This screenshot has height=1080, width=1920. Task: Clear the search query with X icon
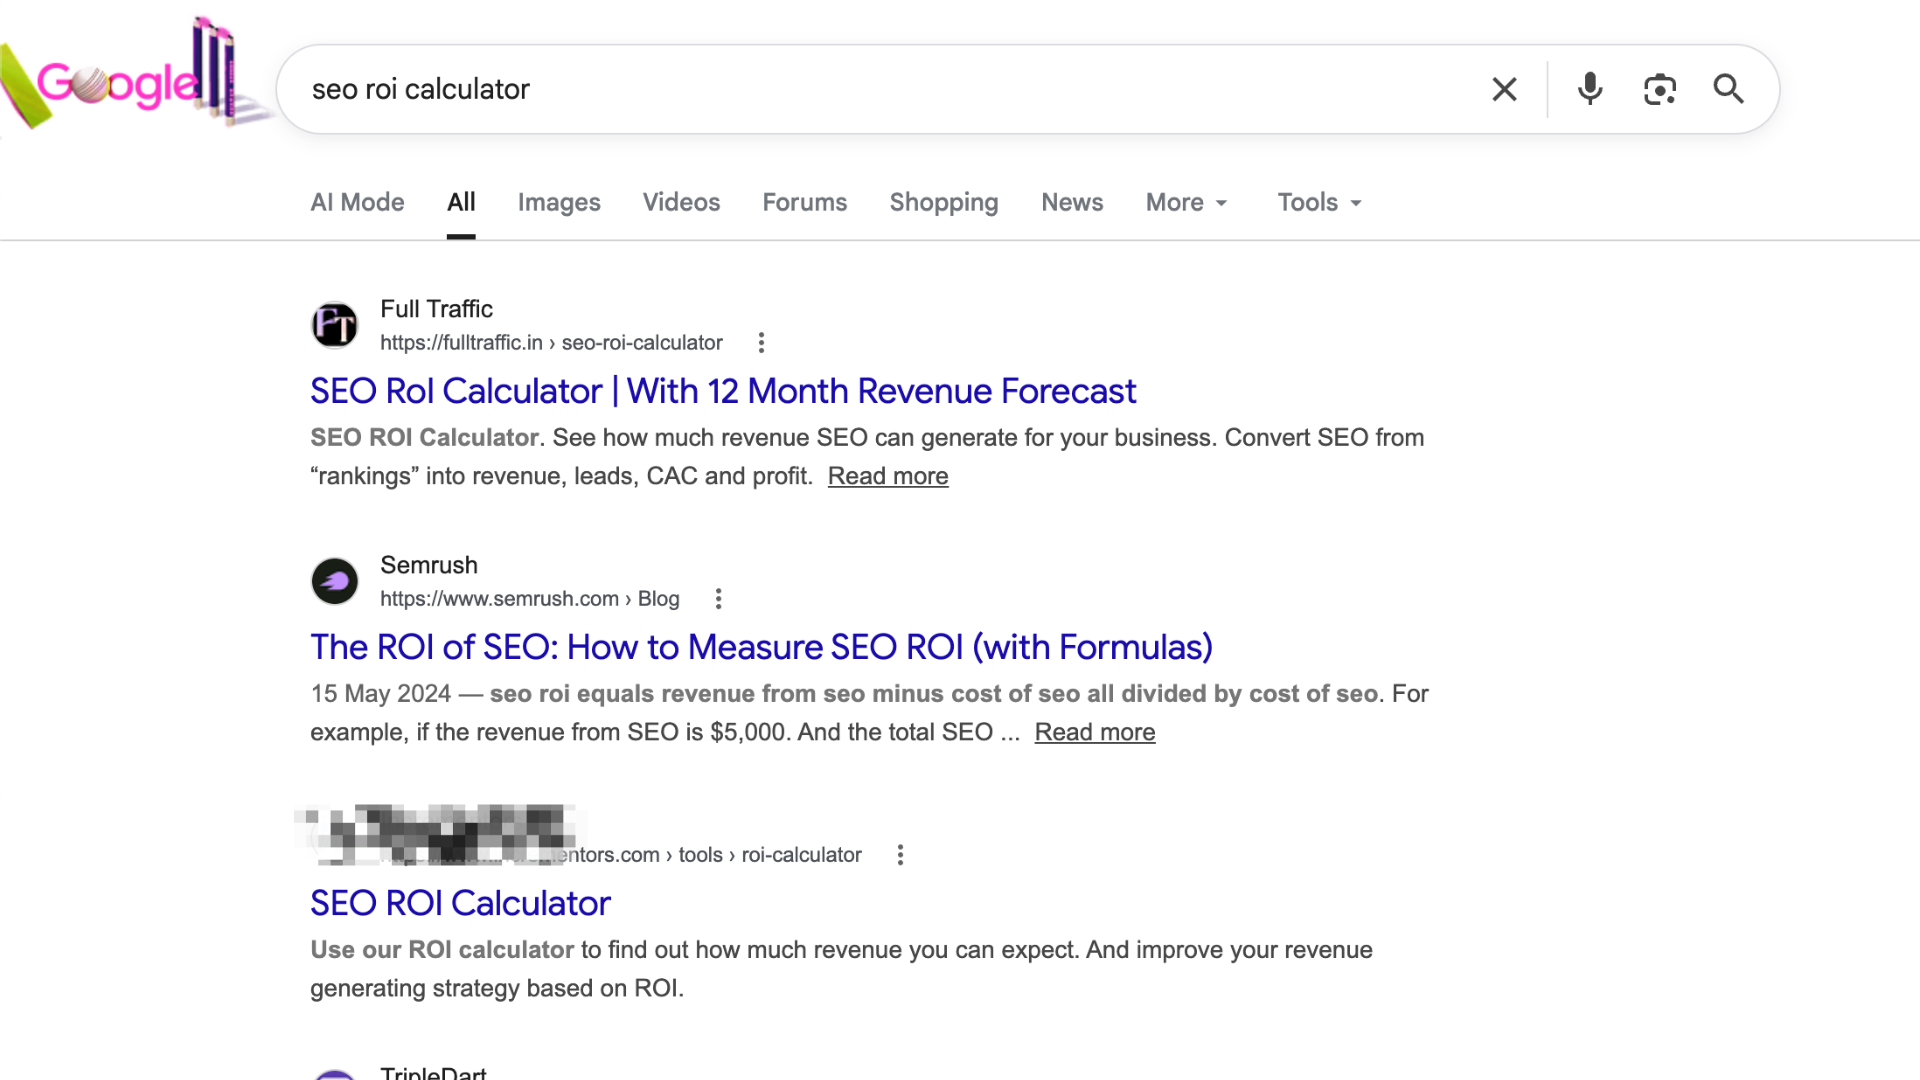click(x=1504, y=89)
